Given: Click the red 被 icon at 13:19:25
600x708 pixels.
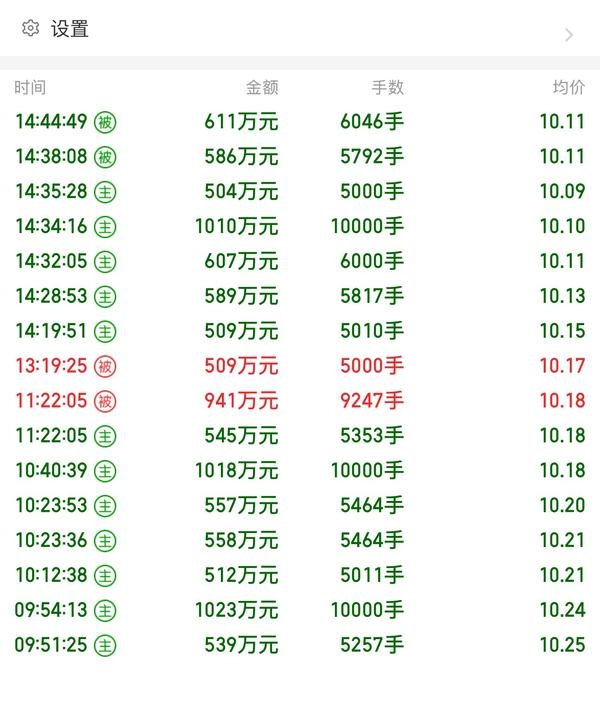Looking at the screenshot, I should pyautogui.click(x=105, y=366).
